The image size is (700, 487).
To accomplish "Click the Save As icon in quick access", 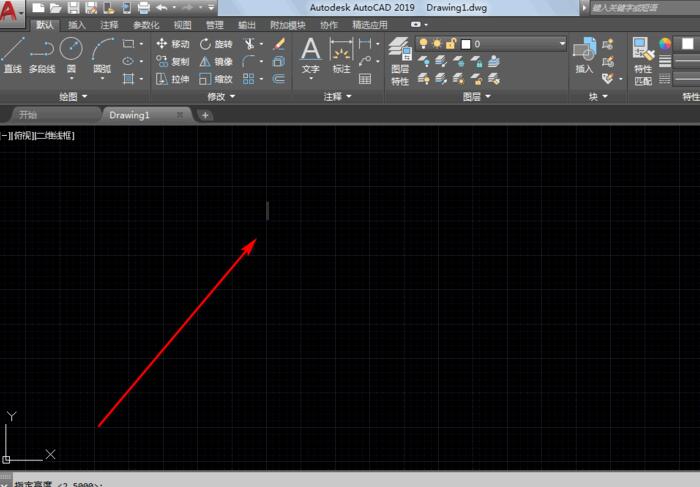I will pyautogui.click(x=91, y=7).
